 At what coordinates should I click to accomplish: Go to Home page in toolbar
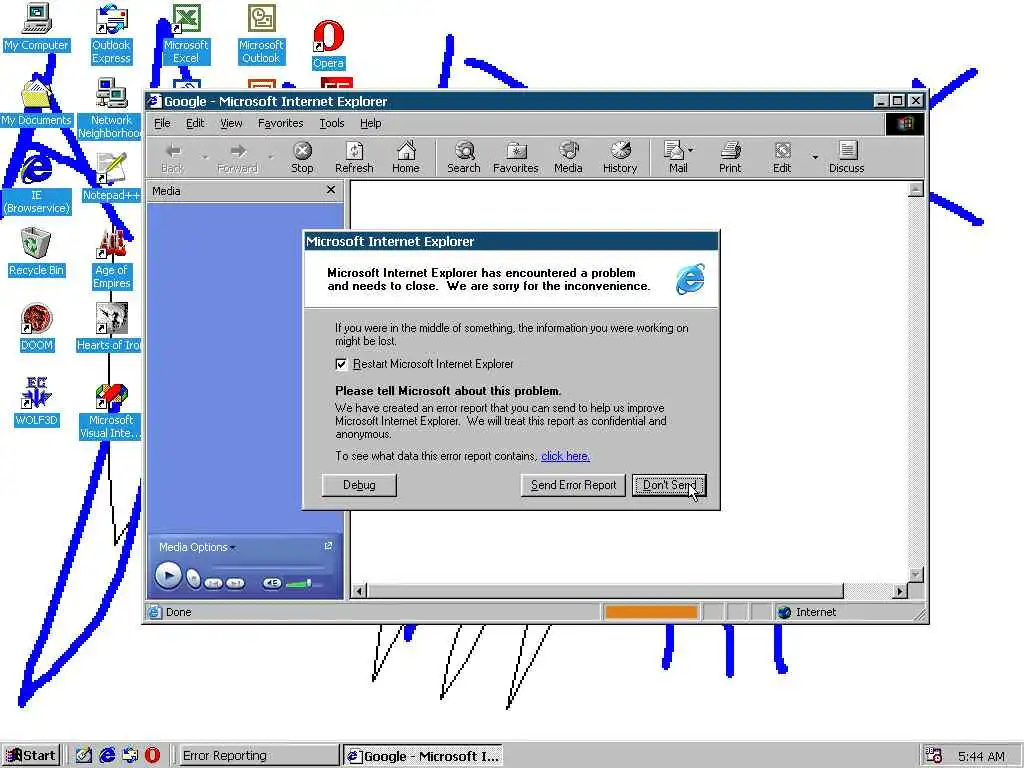click(x=406, y=157)
